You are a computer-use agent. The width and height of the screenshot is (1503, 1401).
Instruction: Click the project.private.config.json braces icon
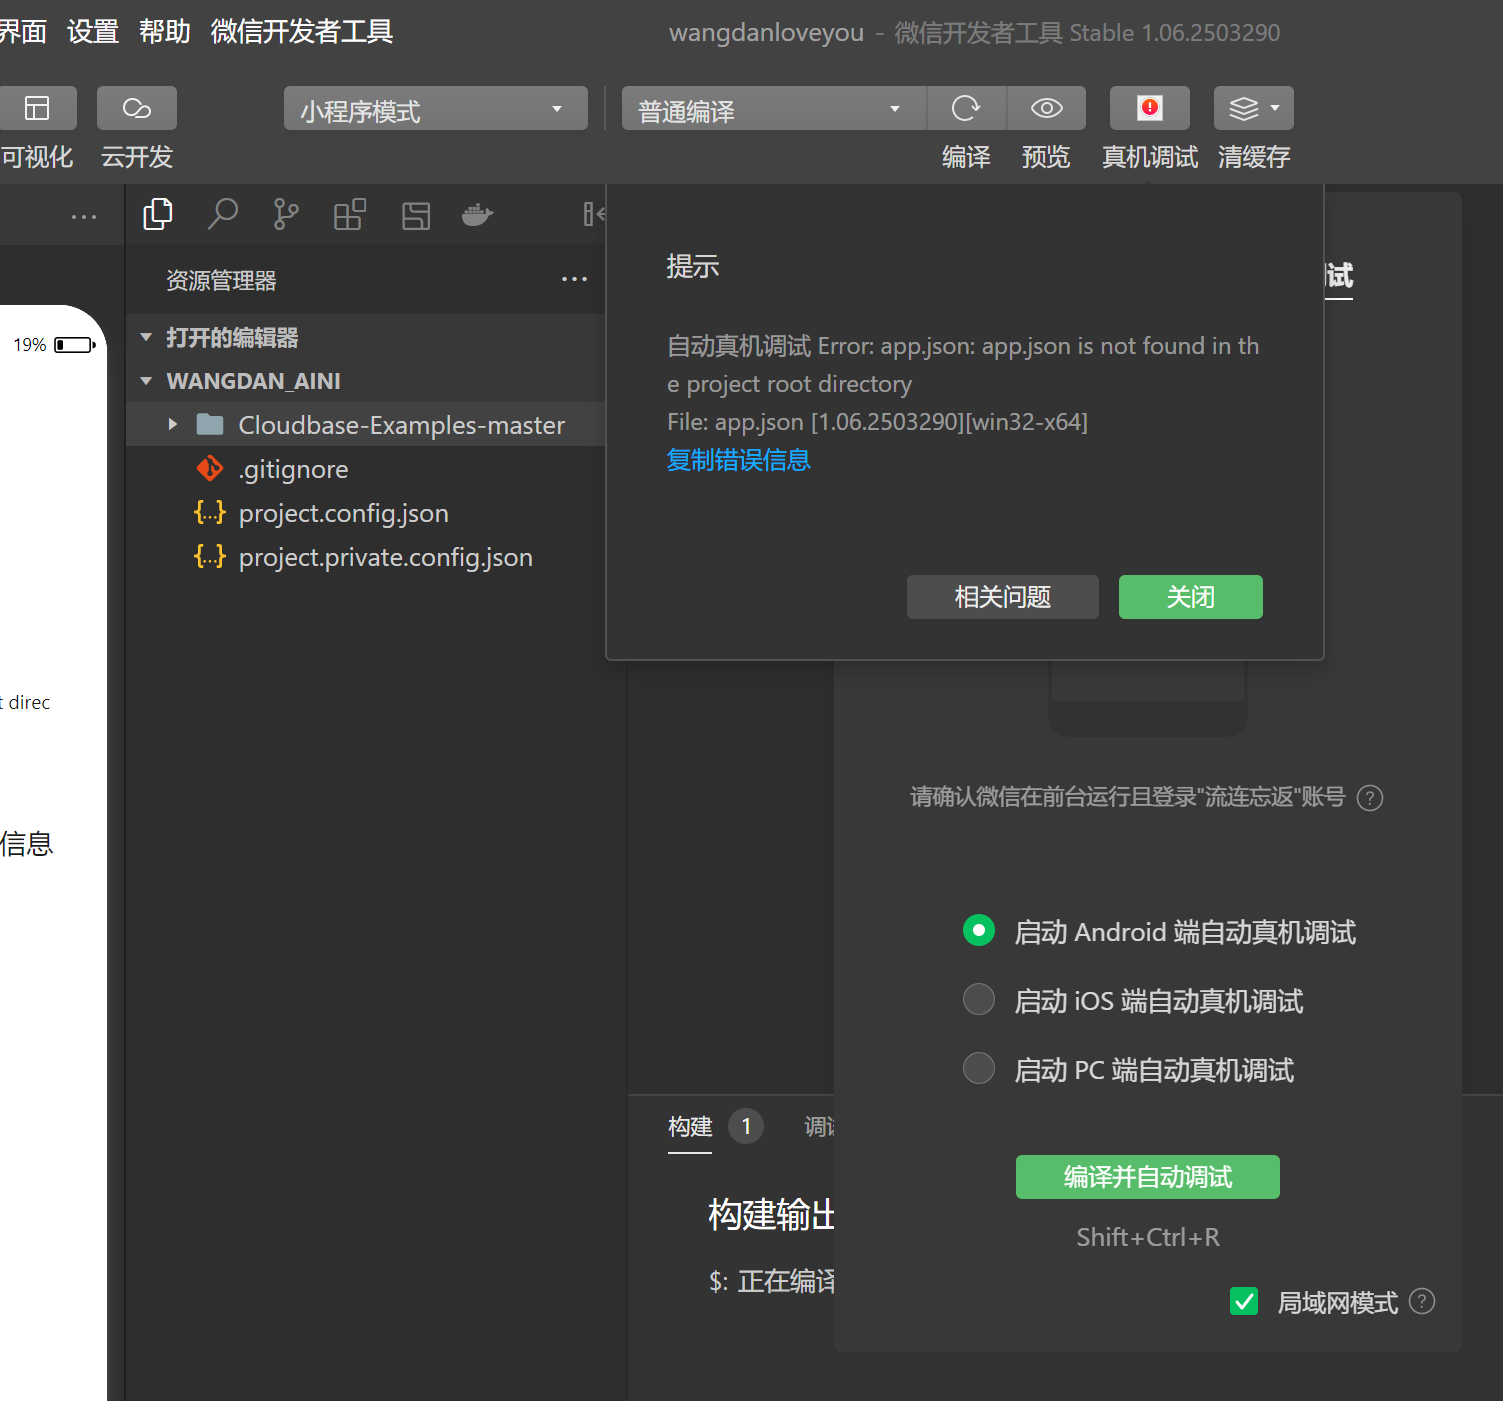(210, 556)
